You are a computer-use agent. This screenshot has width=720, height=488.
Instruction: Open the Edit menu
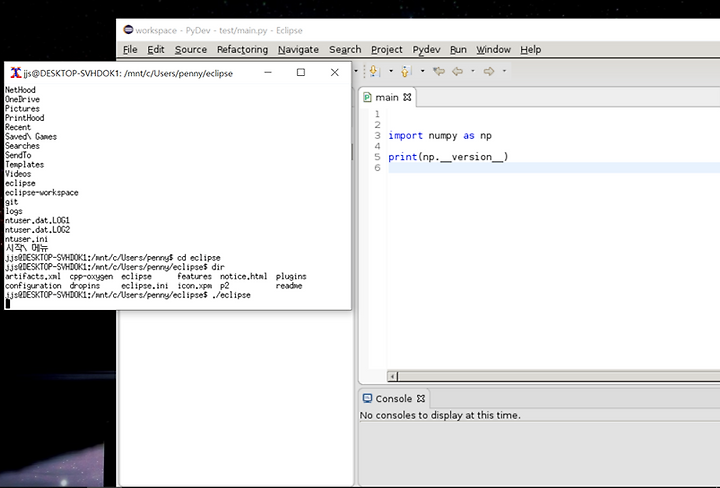point(156,50)
